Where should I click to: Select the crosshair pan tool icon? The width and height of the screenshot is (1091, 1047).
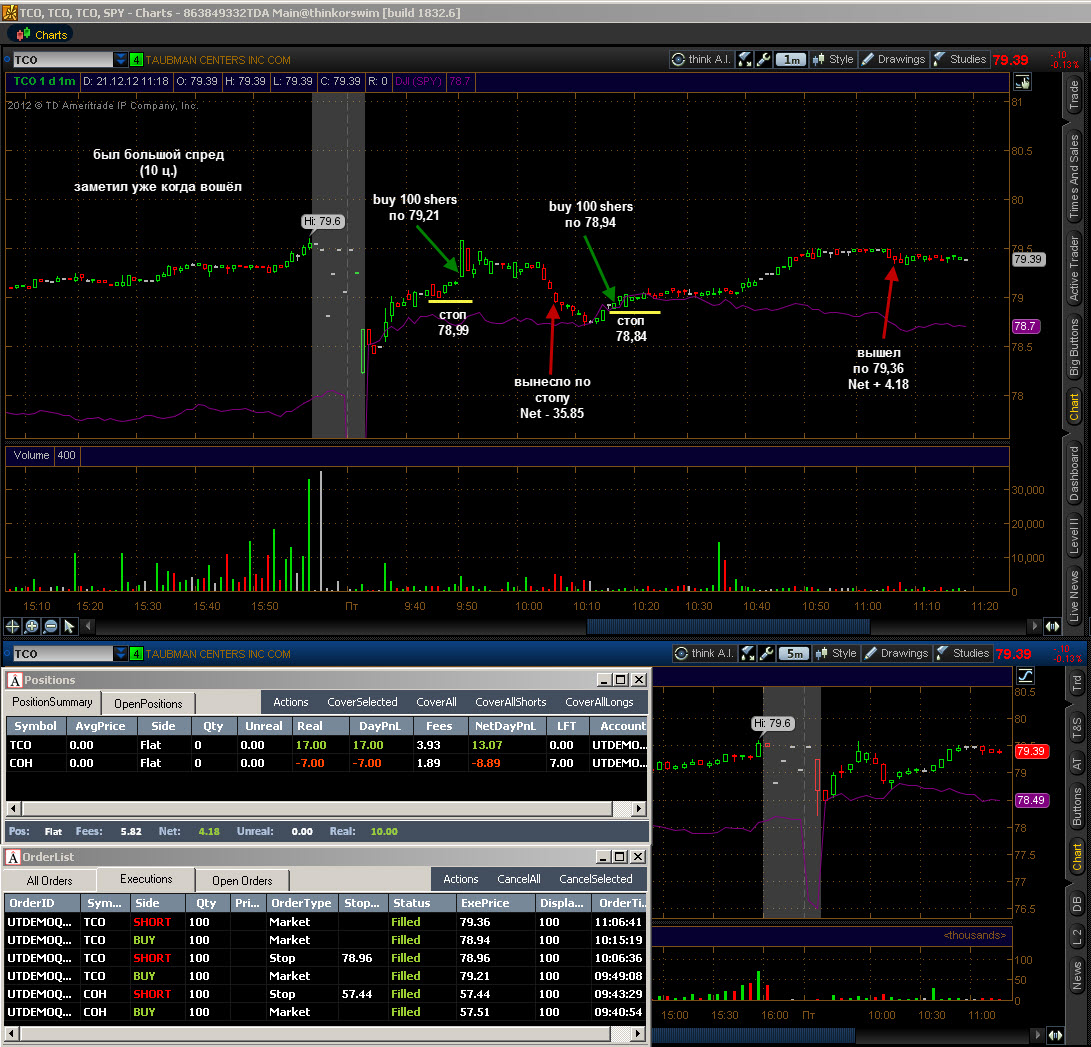(x=13, y=626)
